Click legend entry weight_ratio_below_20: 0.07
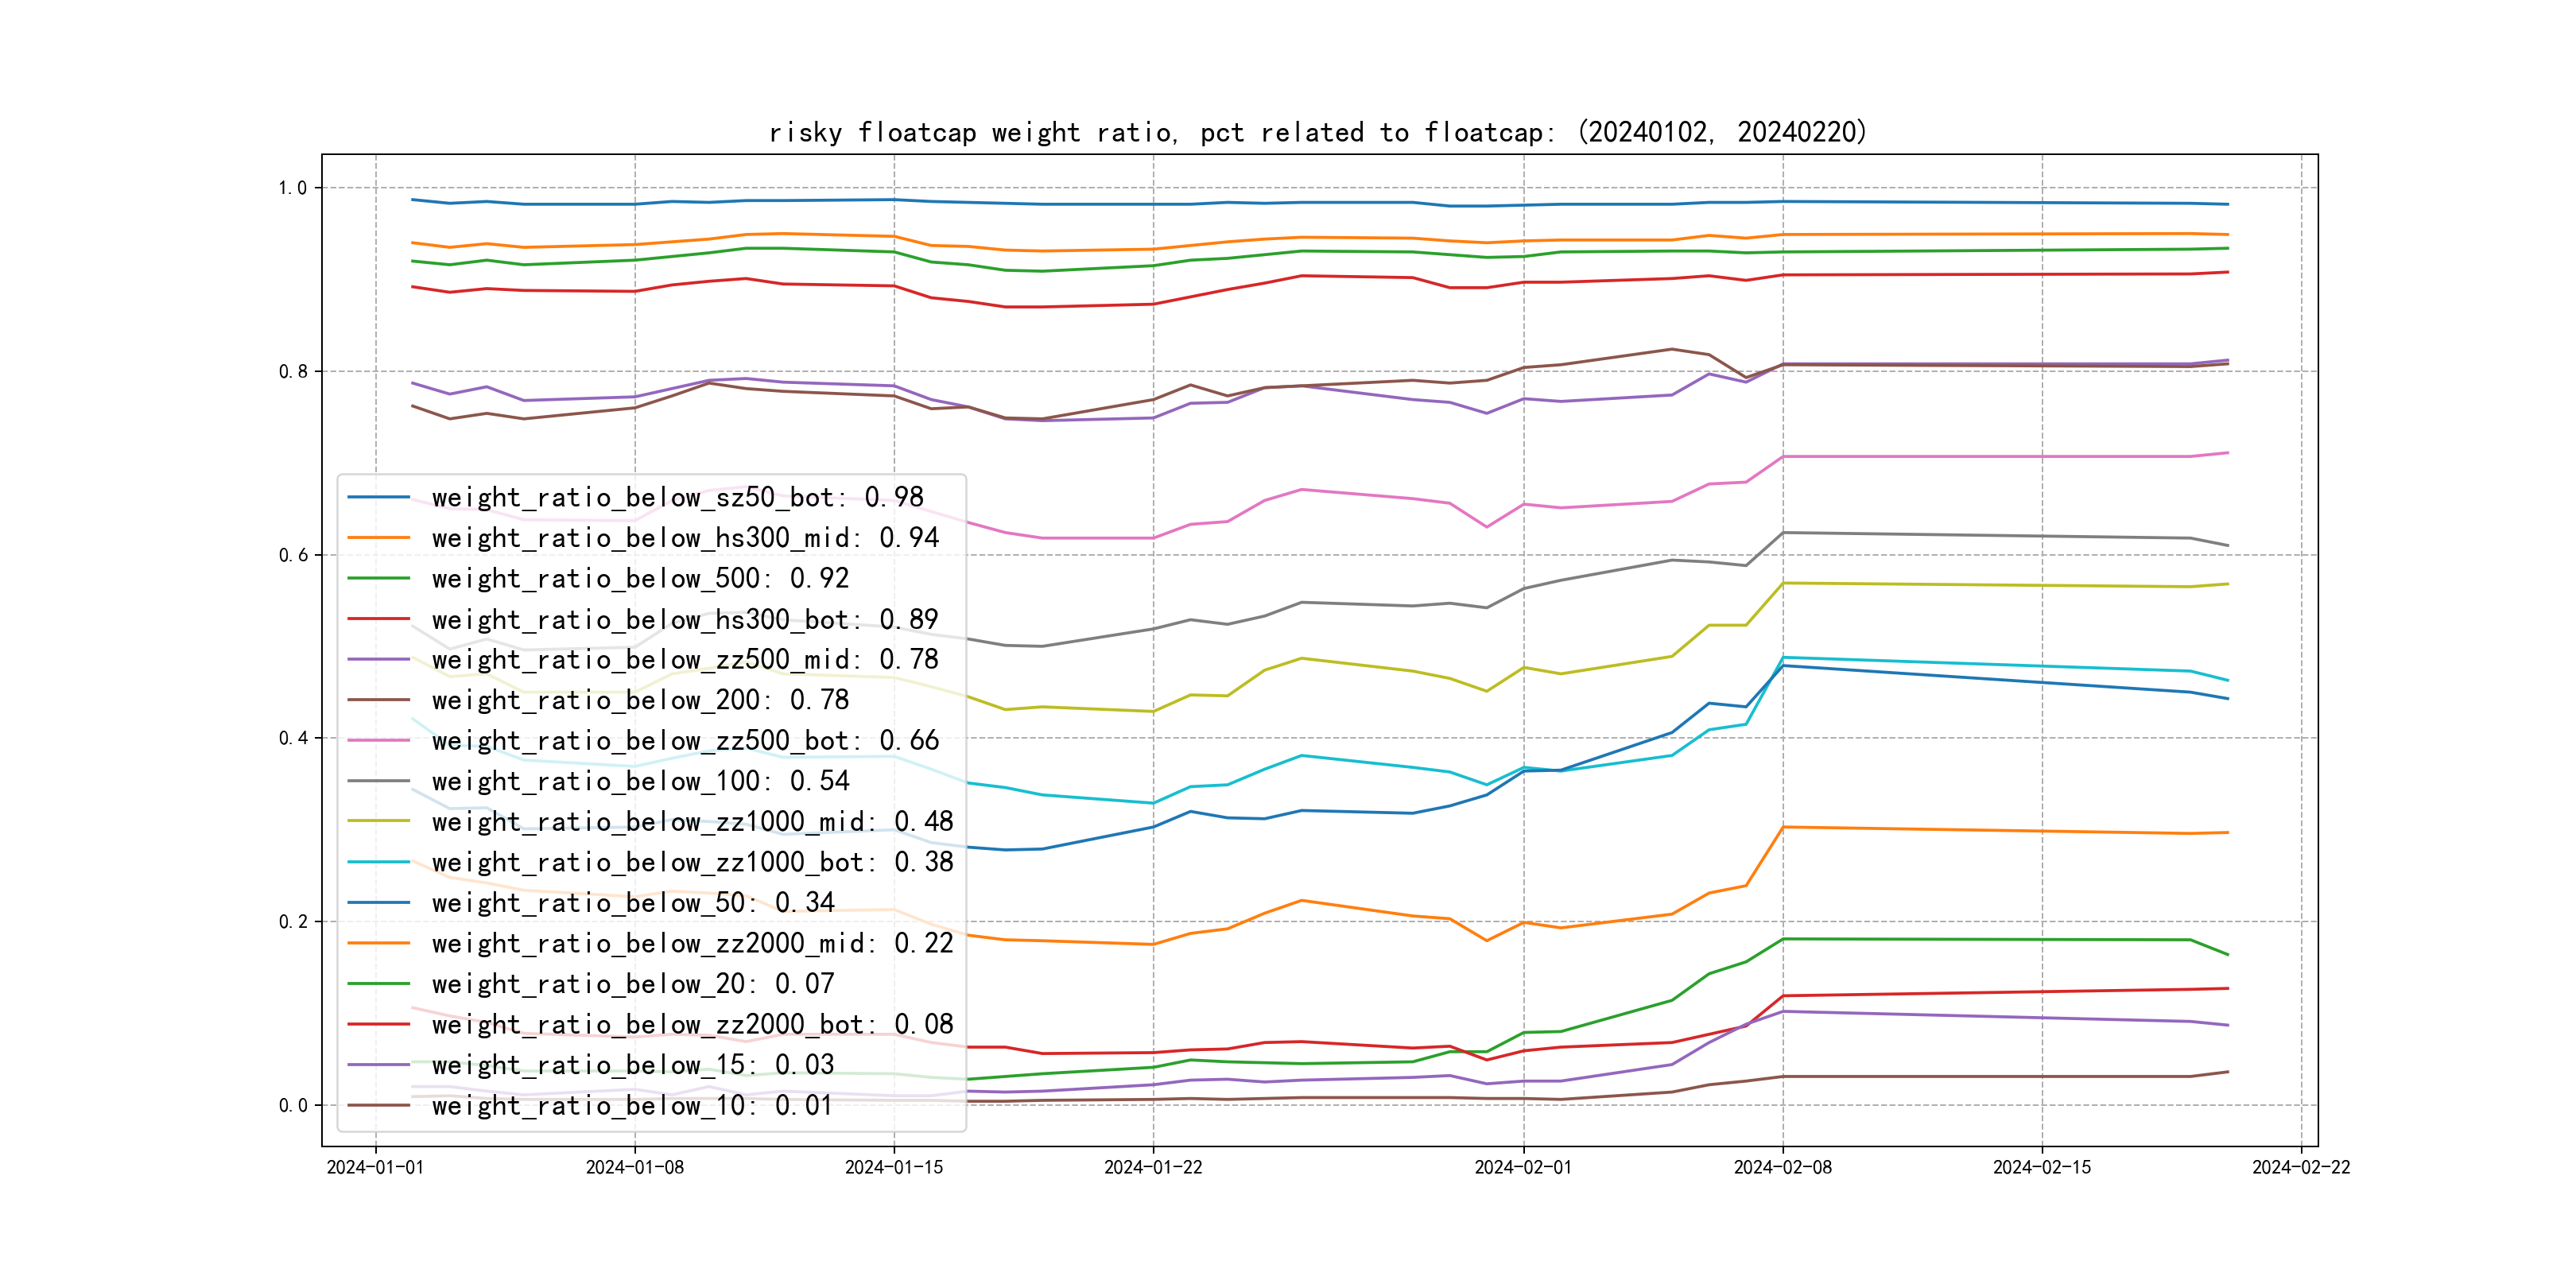2576x1288 pixels. pyautogui.click(x=632, y=983)
